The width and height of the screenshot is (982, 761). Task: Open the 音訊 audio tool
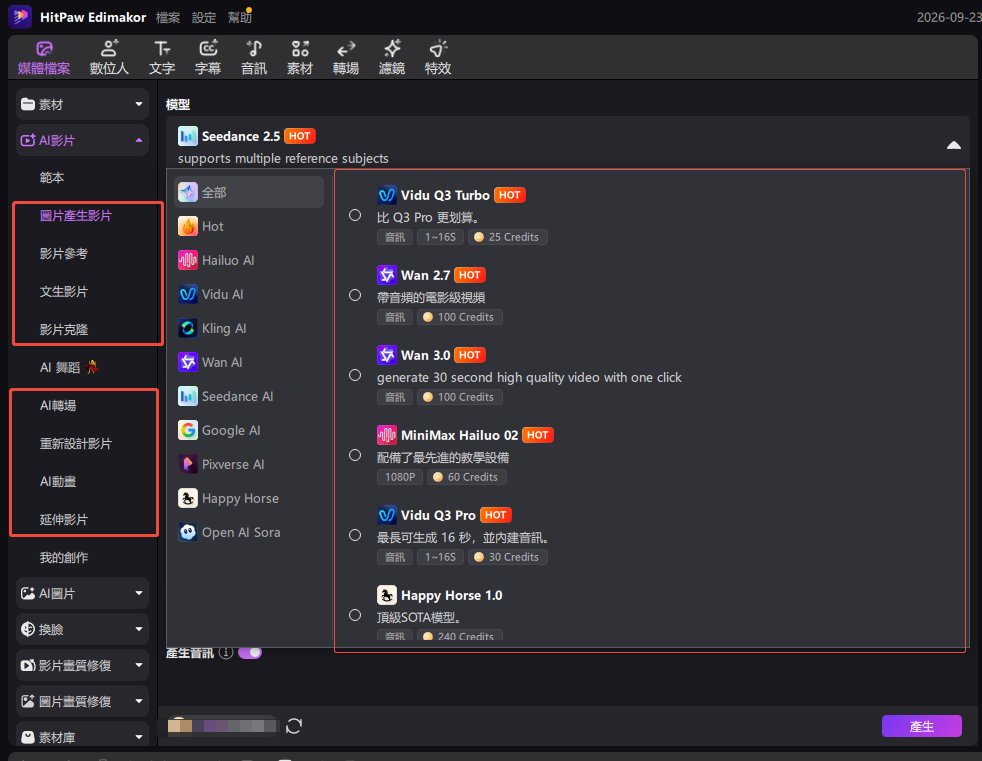(x=254, y=58)
